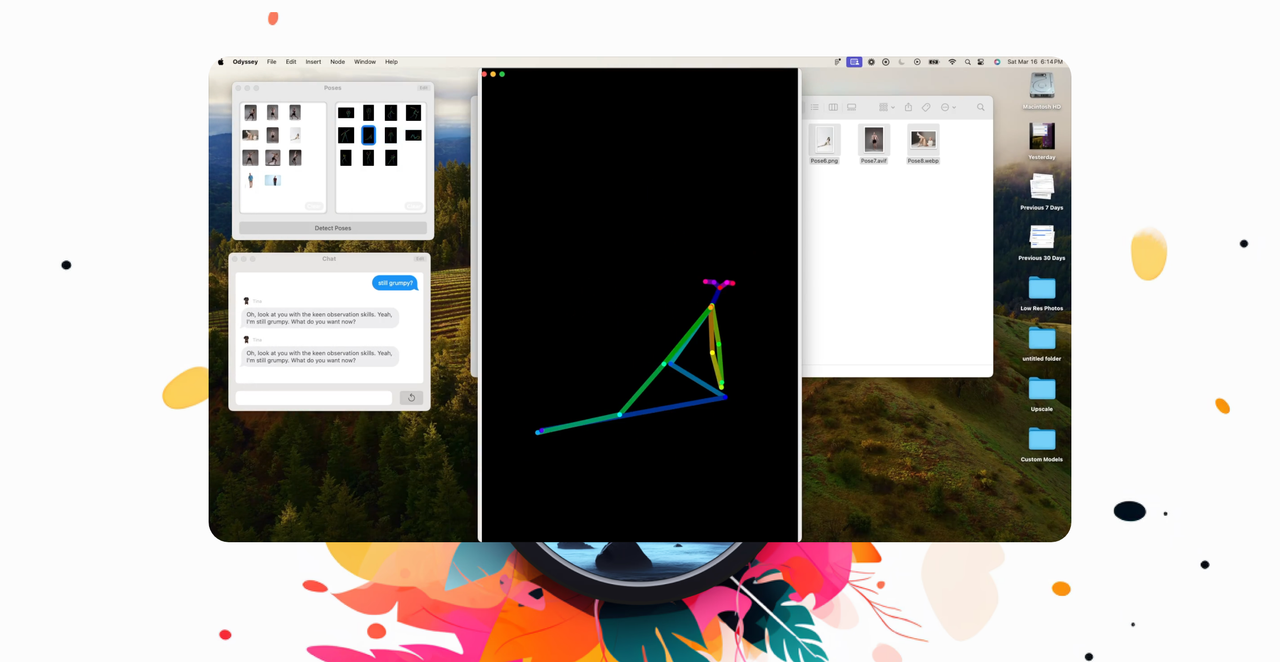Click the date and time in menu bar
This screenshot has height=662, width=1280.
click(x=1035, y=62)
